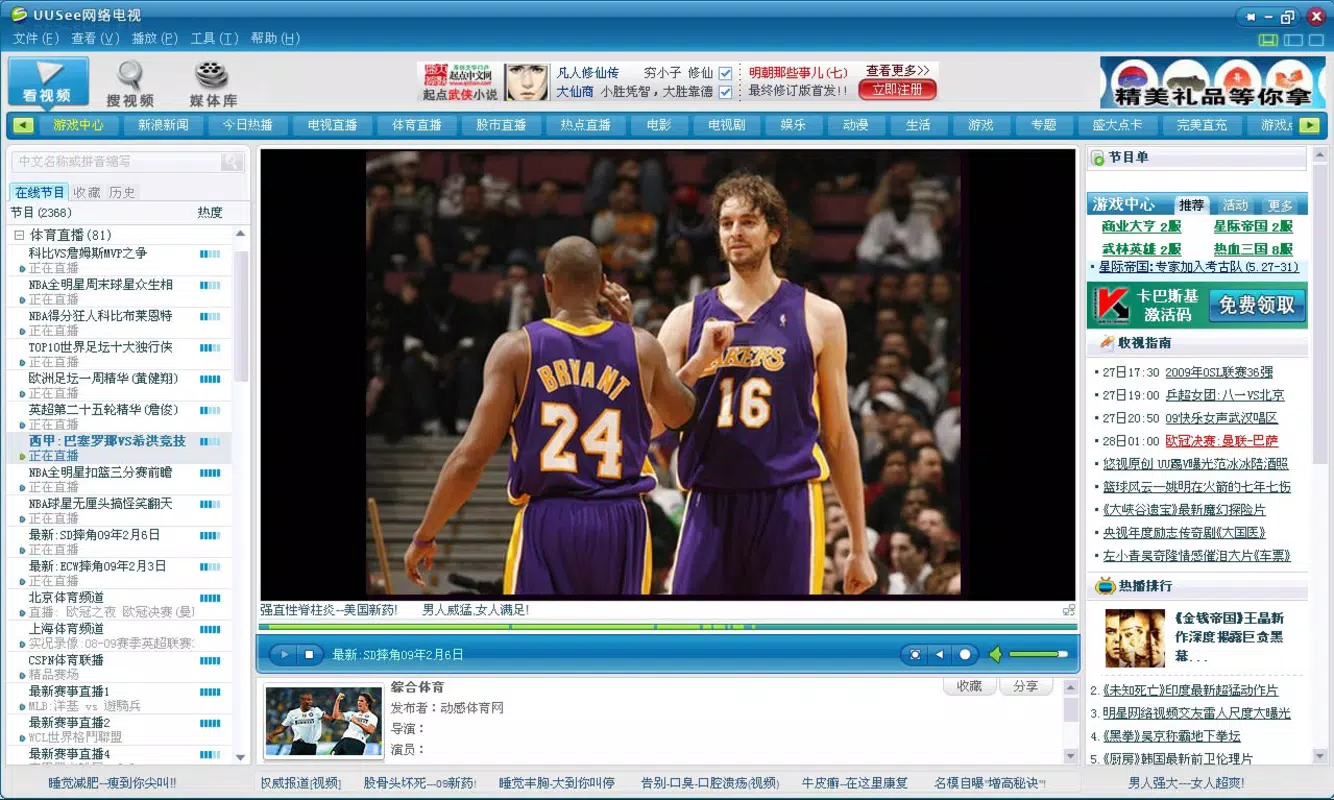
Task: Click the 金钱帝国 movie thumbnail
Action: pyautogui.click(x=1135, y=638)
